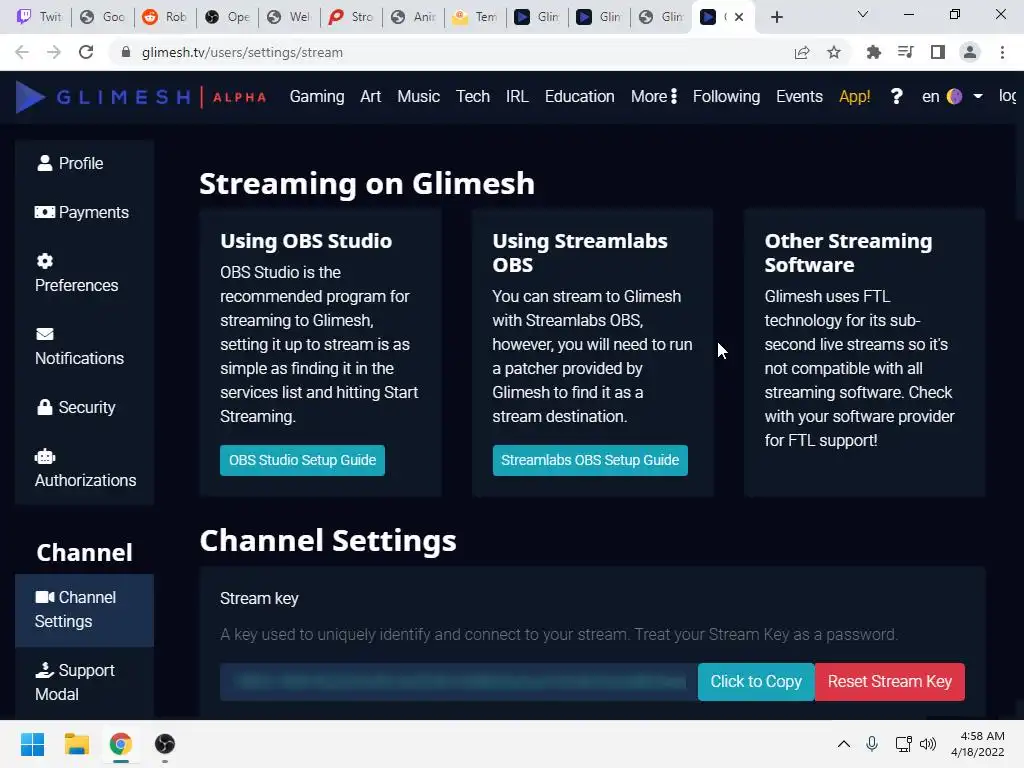Click Reset Stream Key button
Image resolution: width=1024 pixels, height=768 pixels.
pos(889,682)
